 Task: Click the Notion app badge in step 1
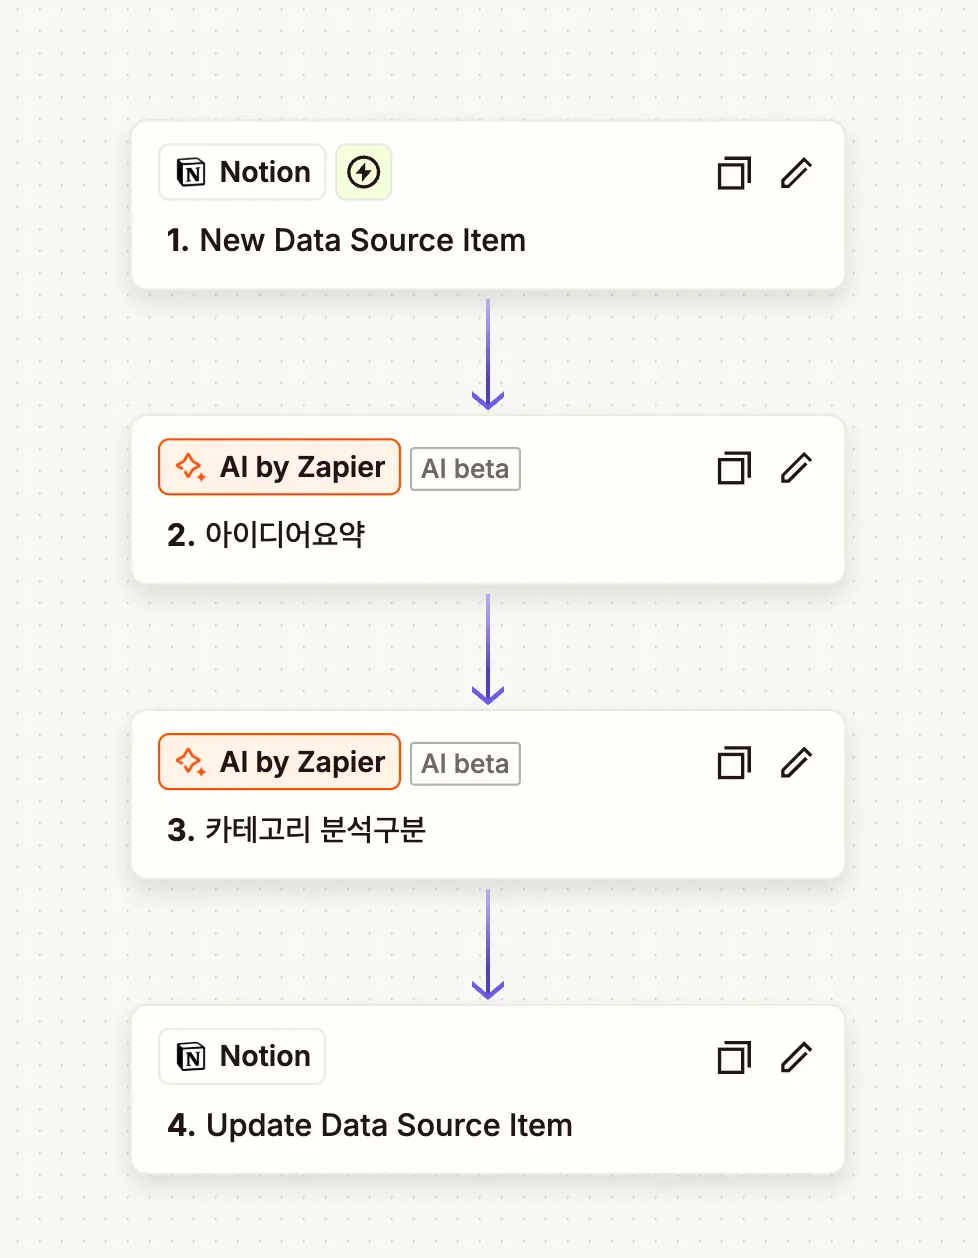pos(242,172)
